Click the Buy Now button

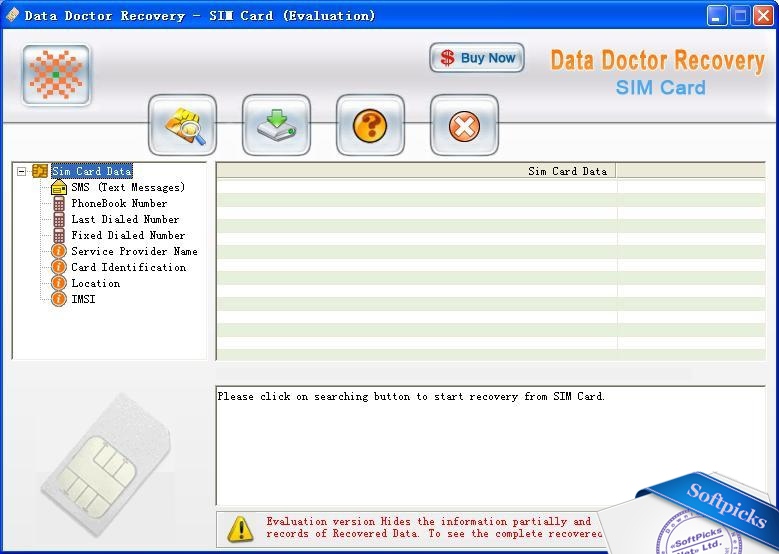pos(477,58)
